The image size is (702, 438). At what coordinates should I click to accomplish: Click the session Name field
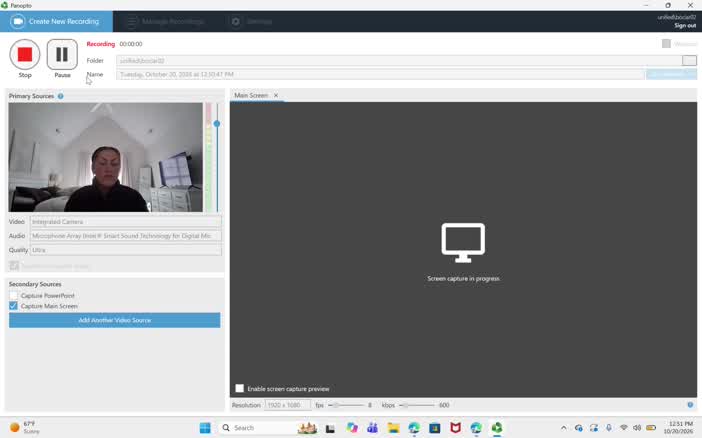click(380, 74)
